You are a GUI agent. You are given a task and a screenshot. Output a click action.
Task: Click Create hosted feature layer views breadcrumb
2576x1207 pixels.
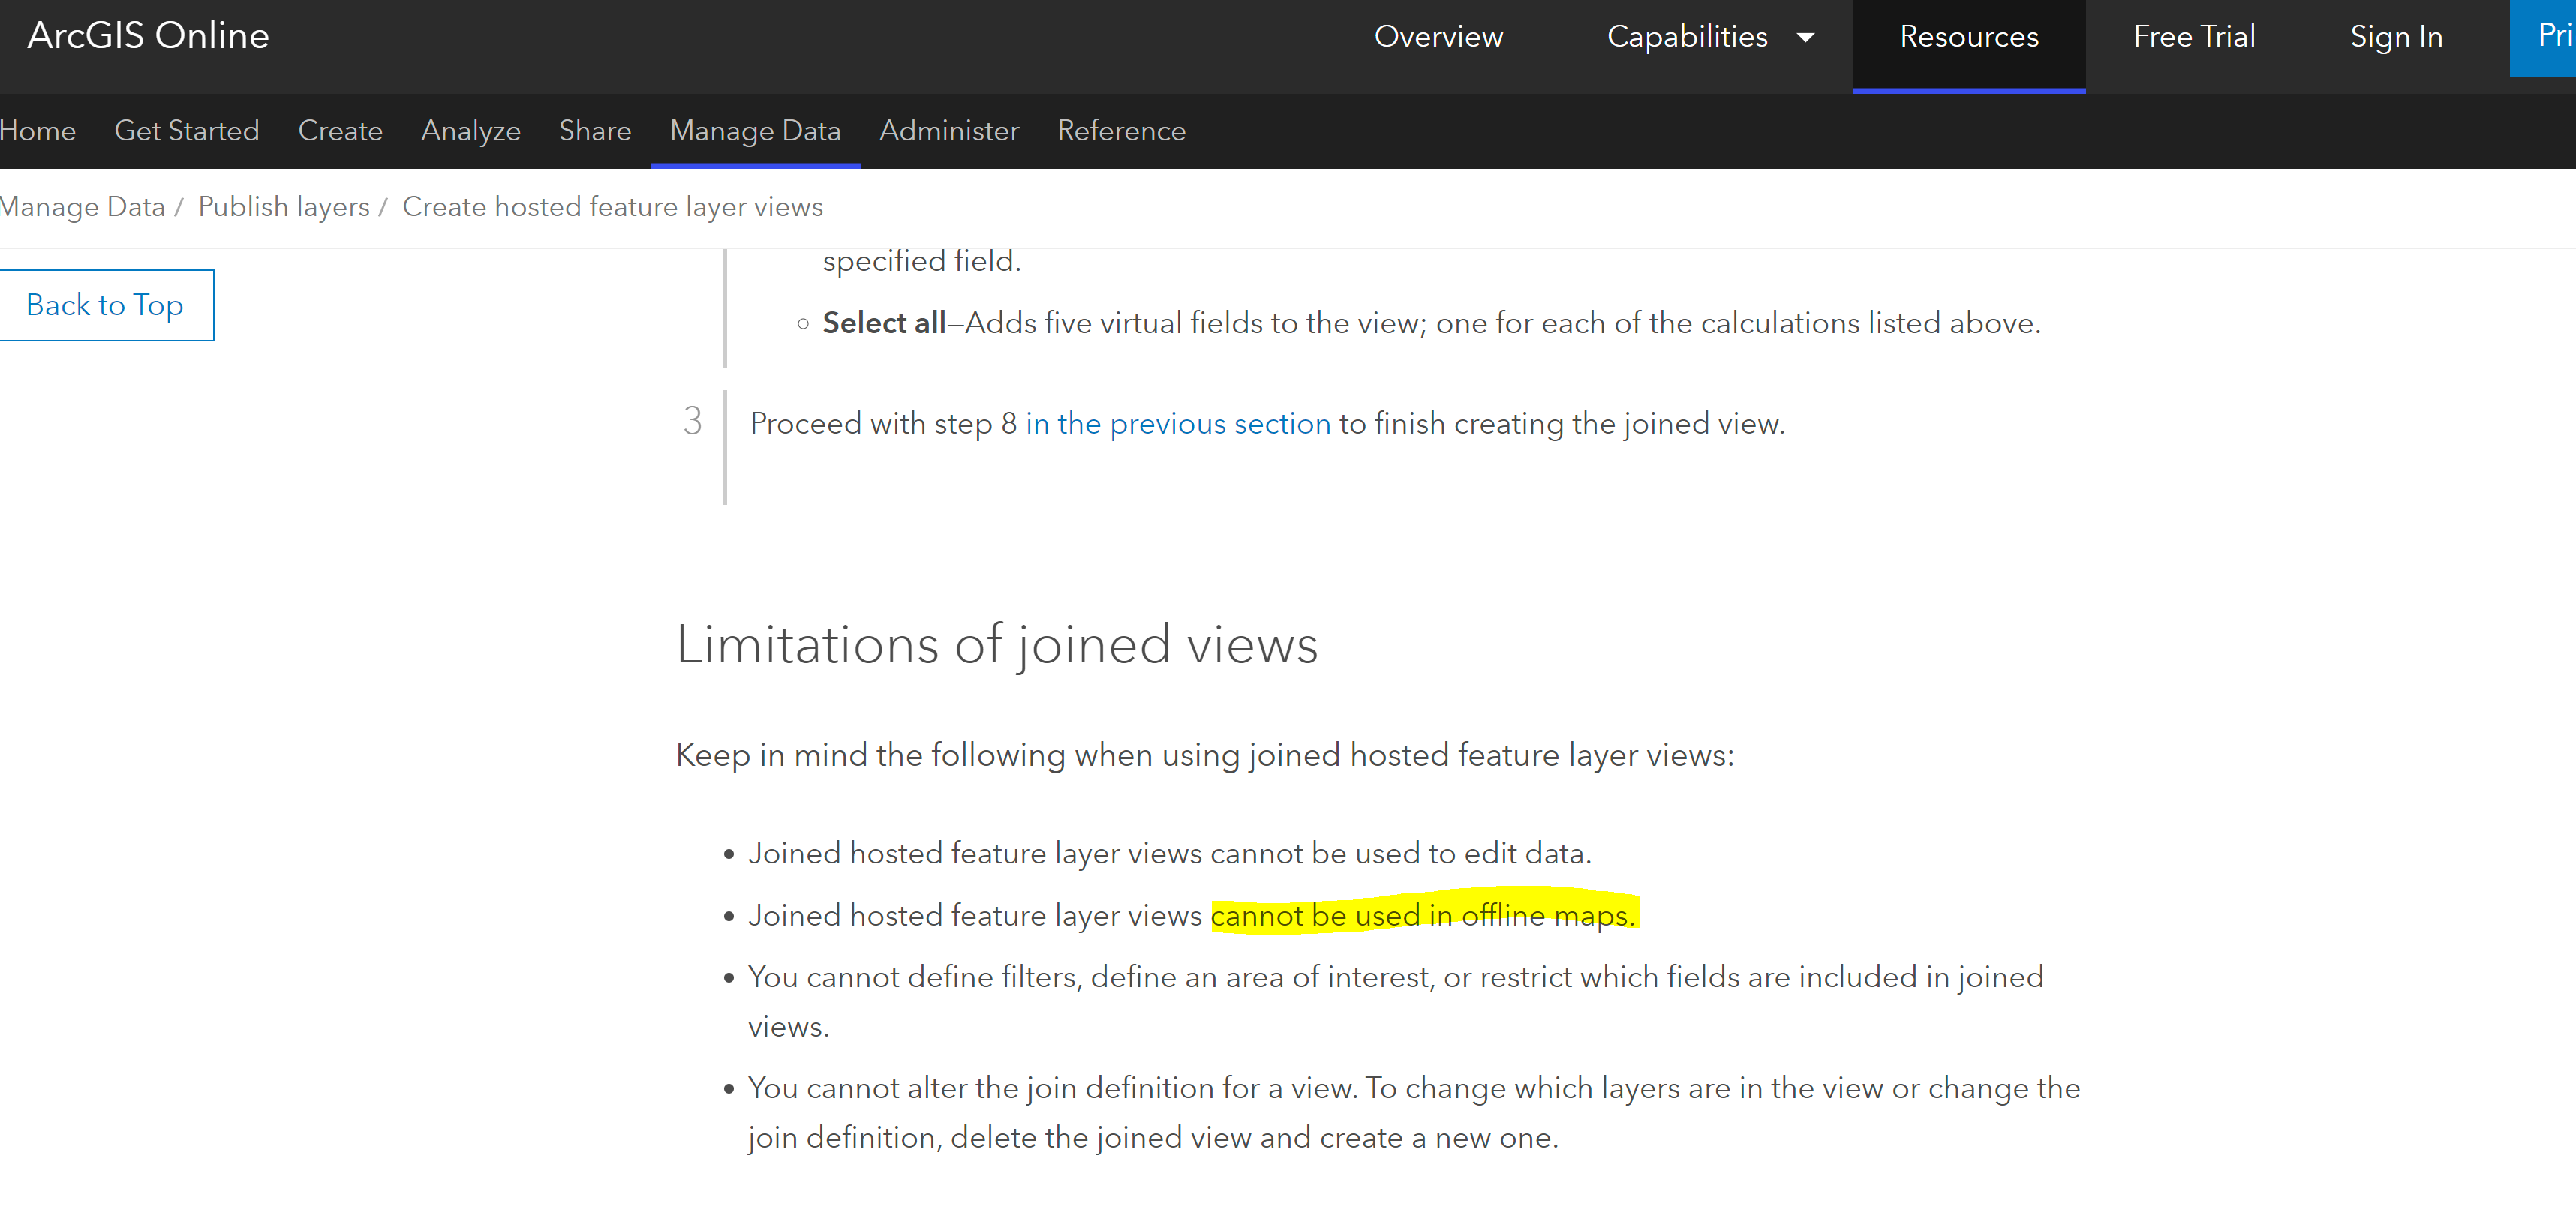[612, 207]
